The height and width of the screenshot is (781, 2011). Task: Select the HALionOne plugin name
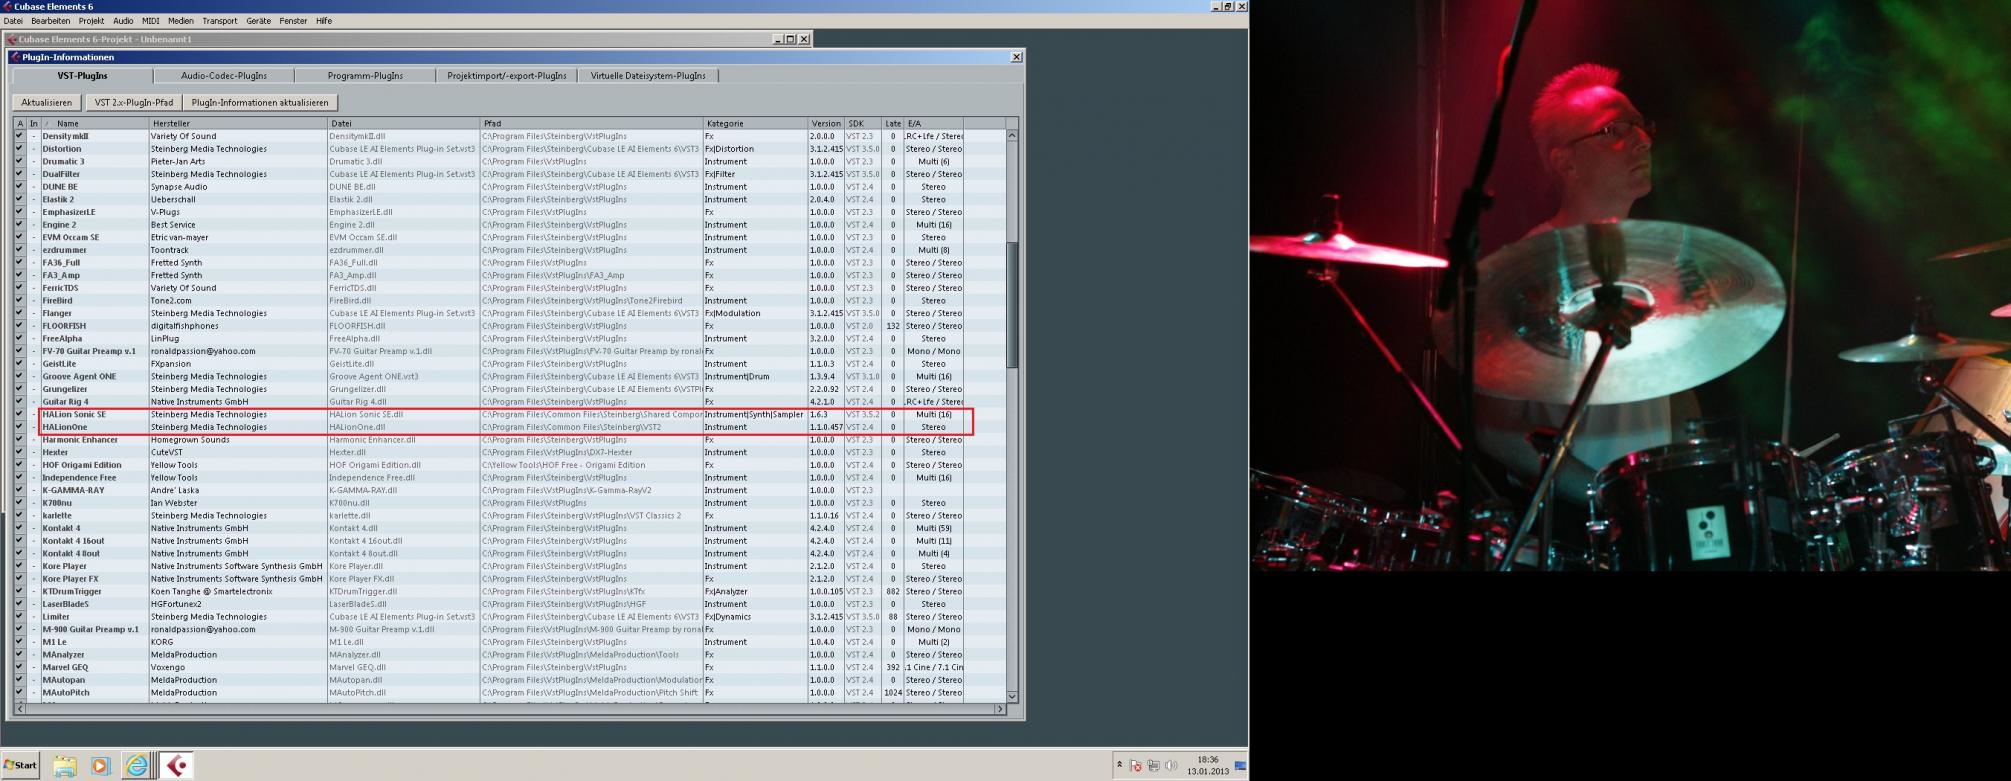(65, 427)
